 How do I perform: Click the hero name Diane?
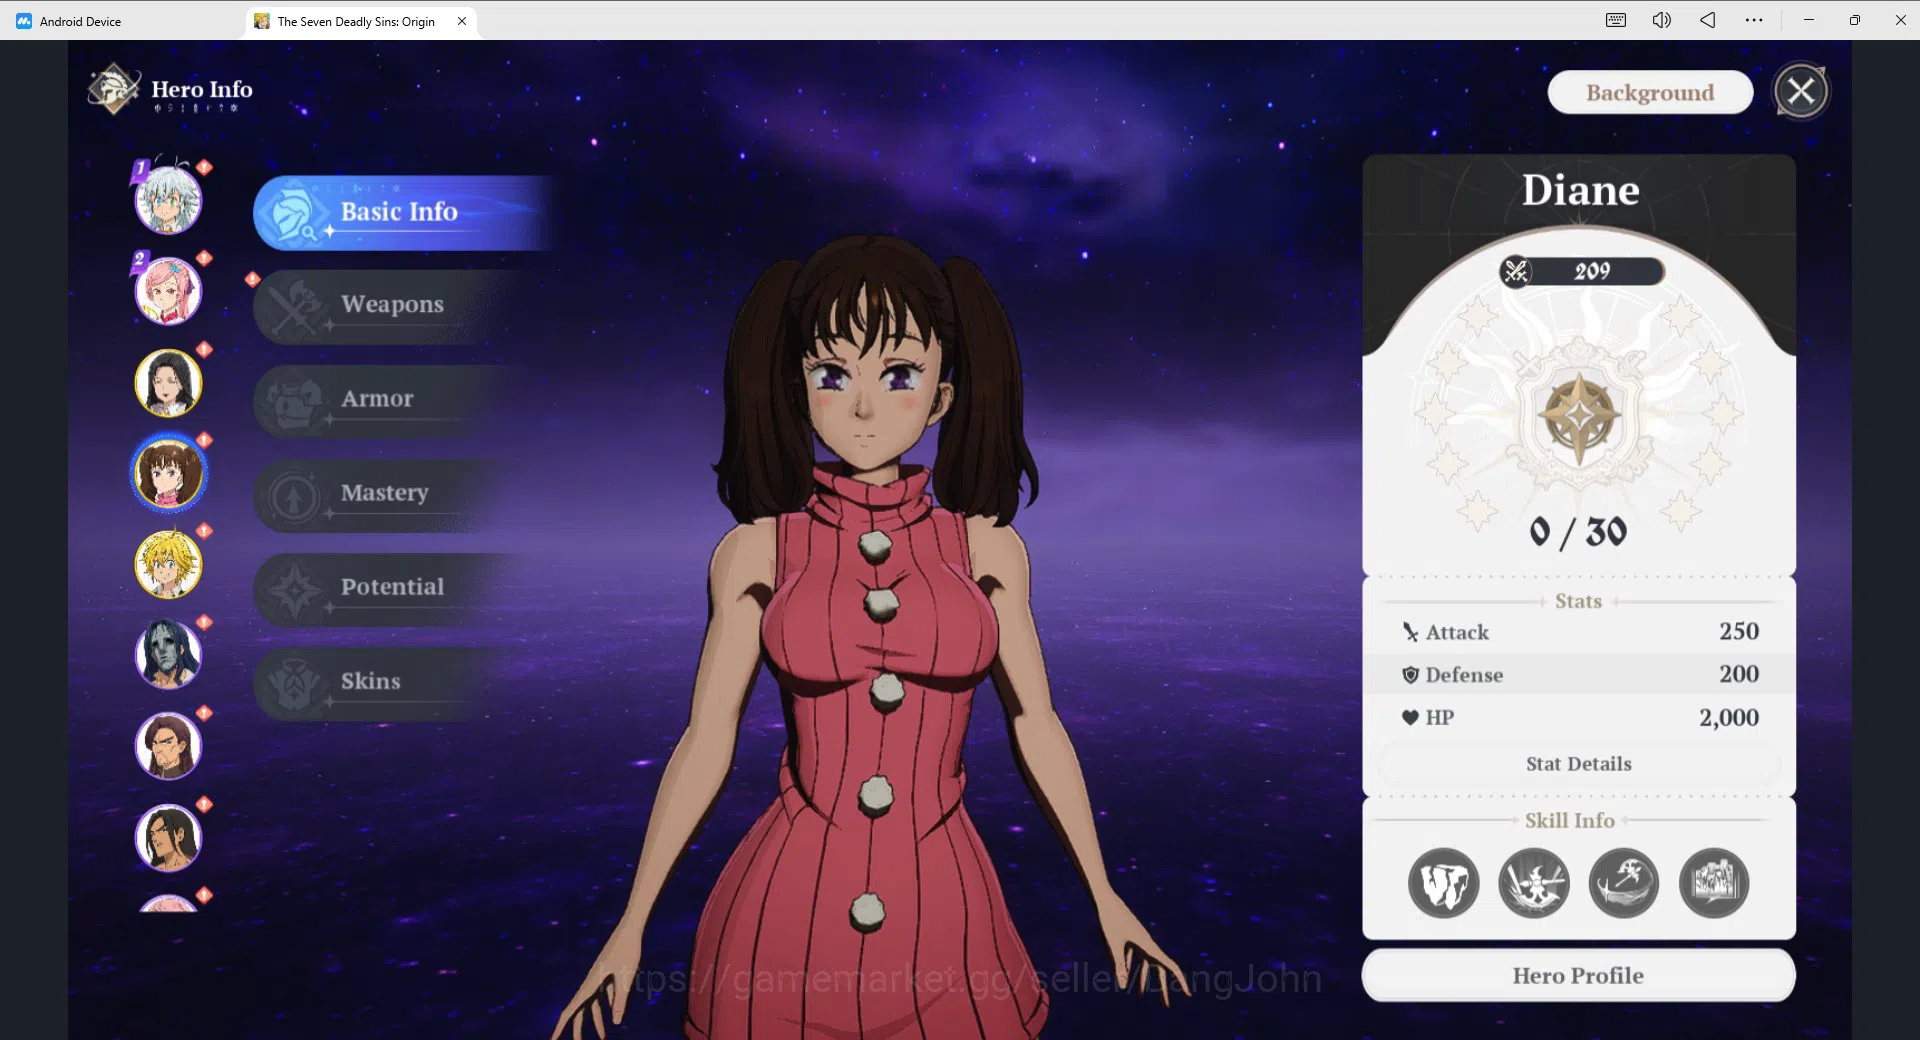1580,190
